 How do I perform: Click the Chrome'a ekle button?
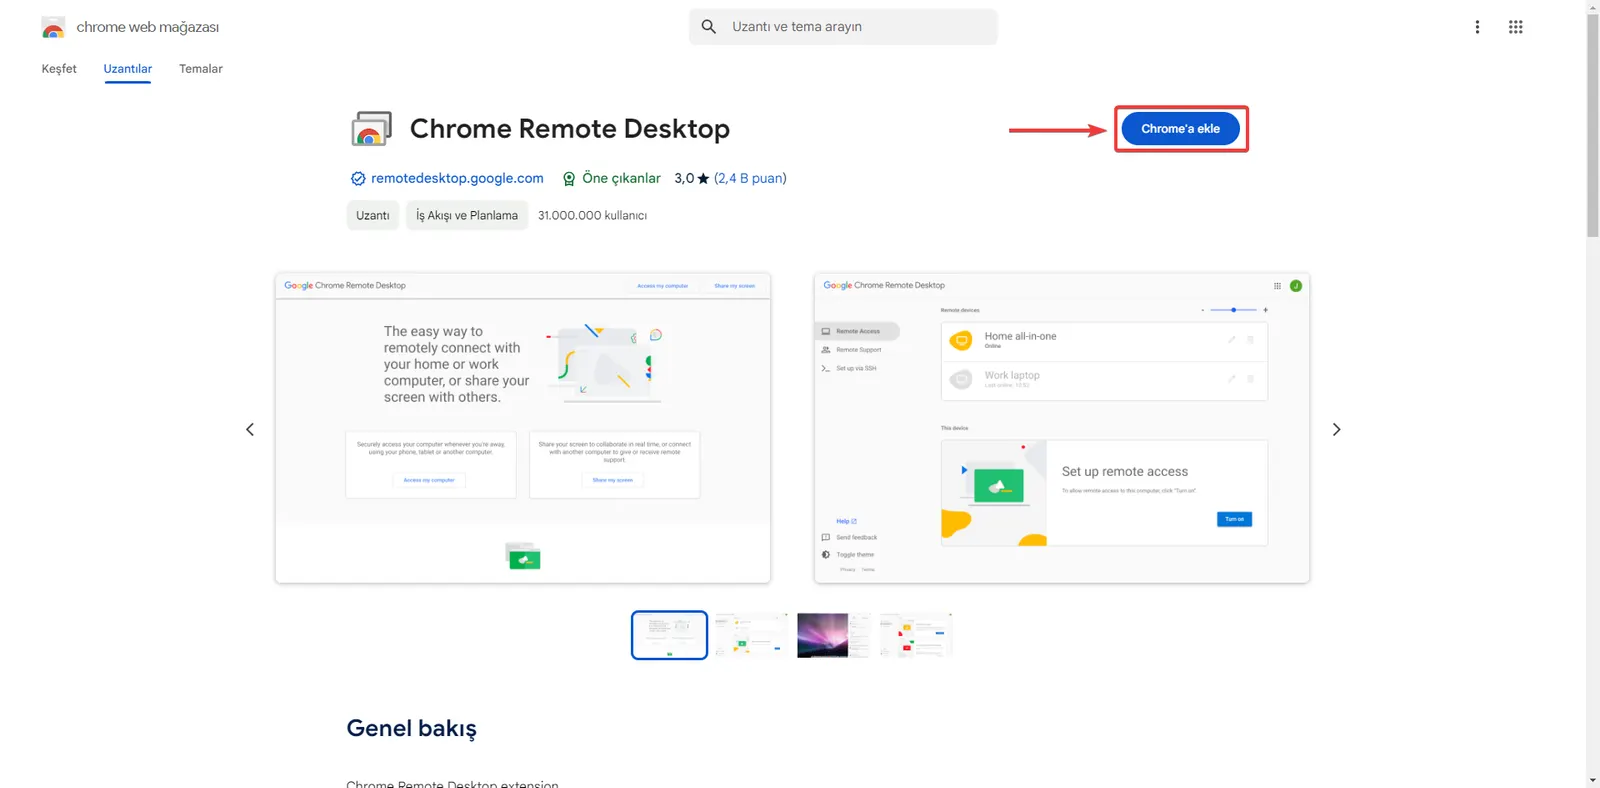(x=1181, y=129)
